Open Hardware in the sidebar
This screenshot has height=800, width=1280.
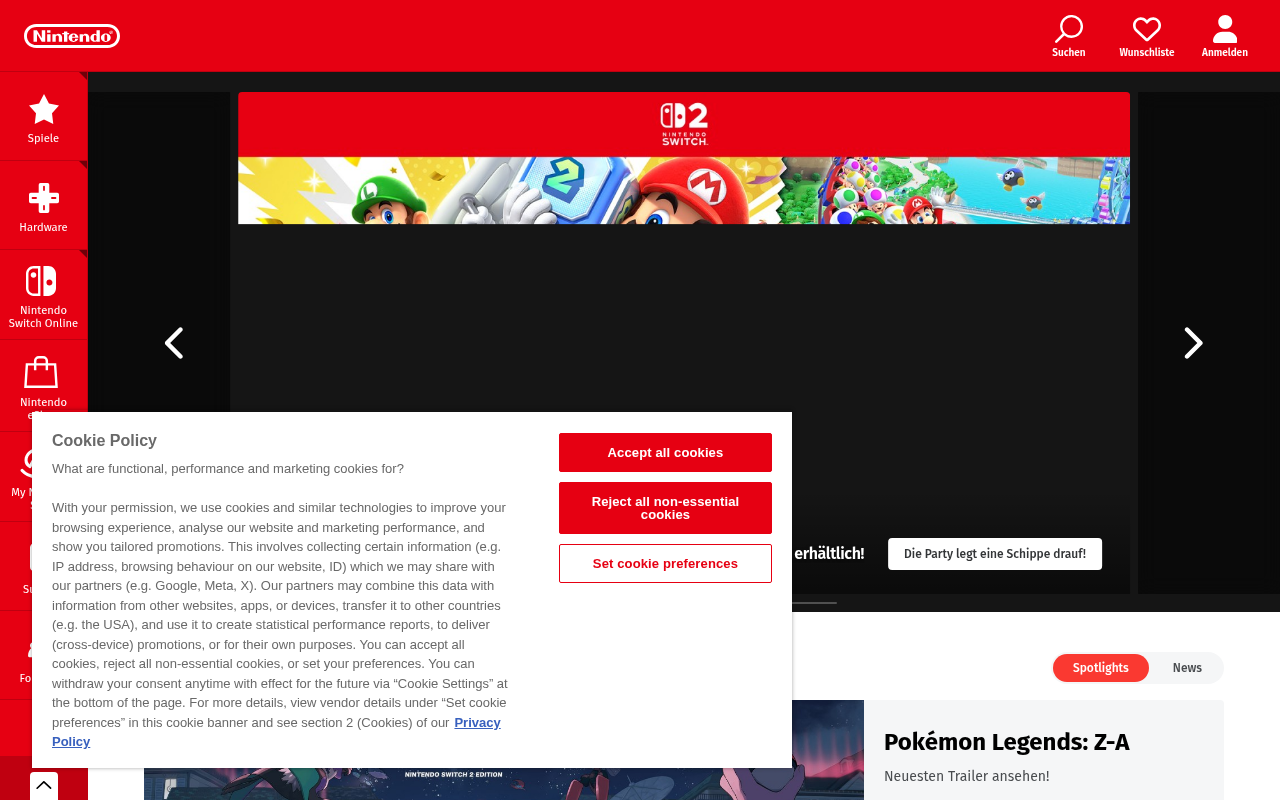pyautogui.click(x=43, y=206)
